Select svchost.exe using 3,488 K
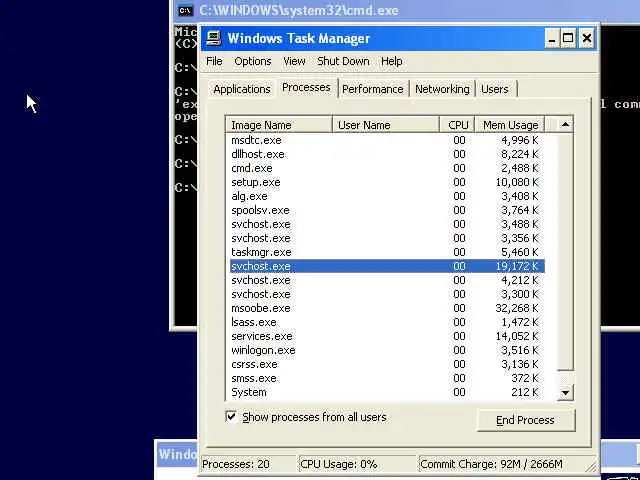This screenshot has width=640, height=480. (x=386, y=224)
